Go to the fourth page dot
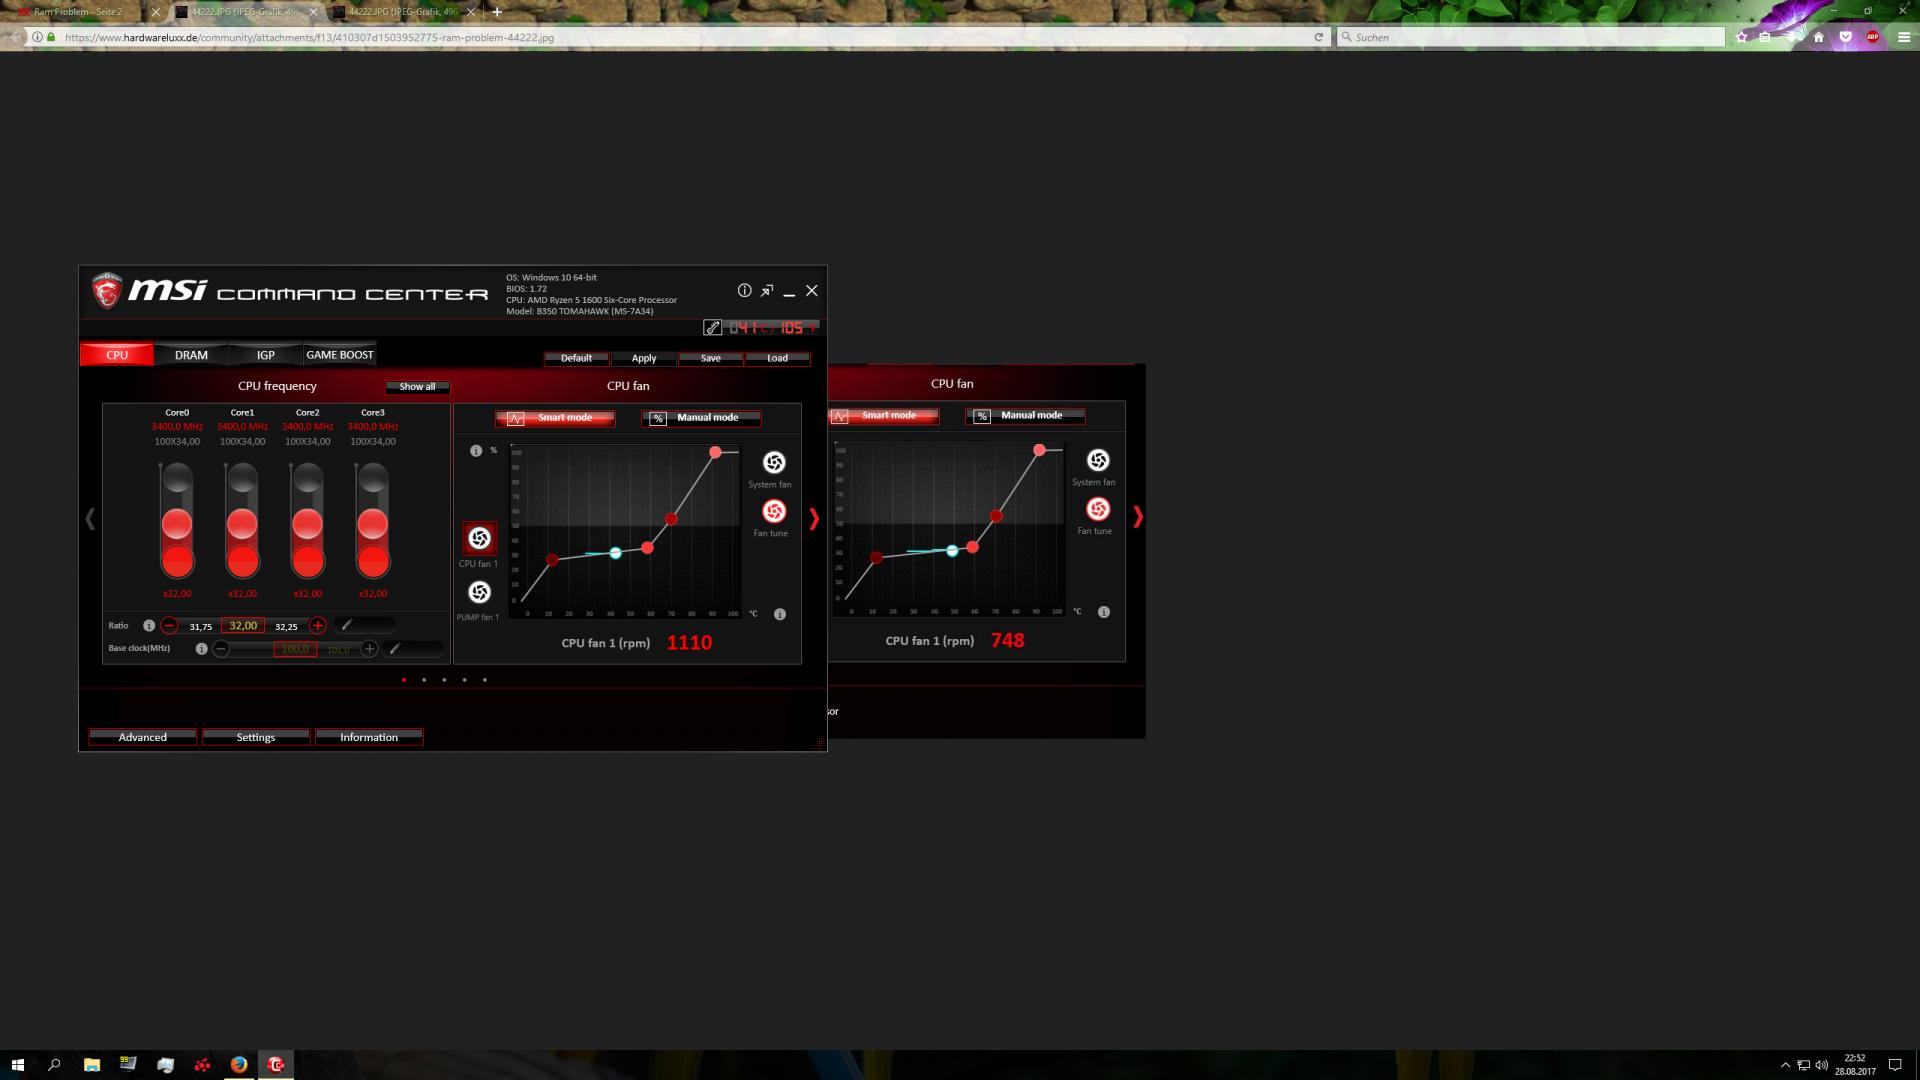1920x1080 pixels. pos(464,680)
